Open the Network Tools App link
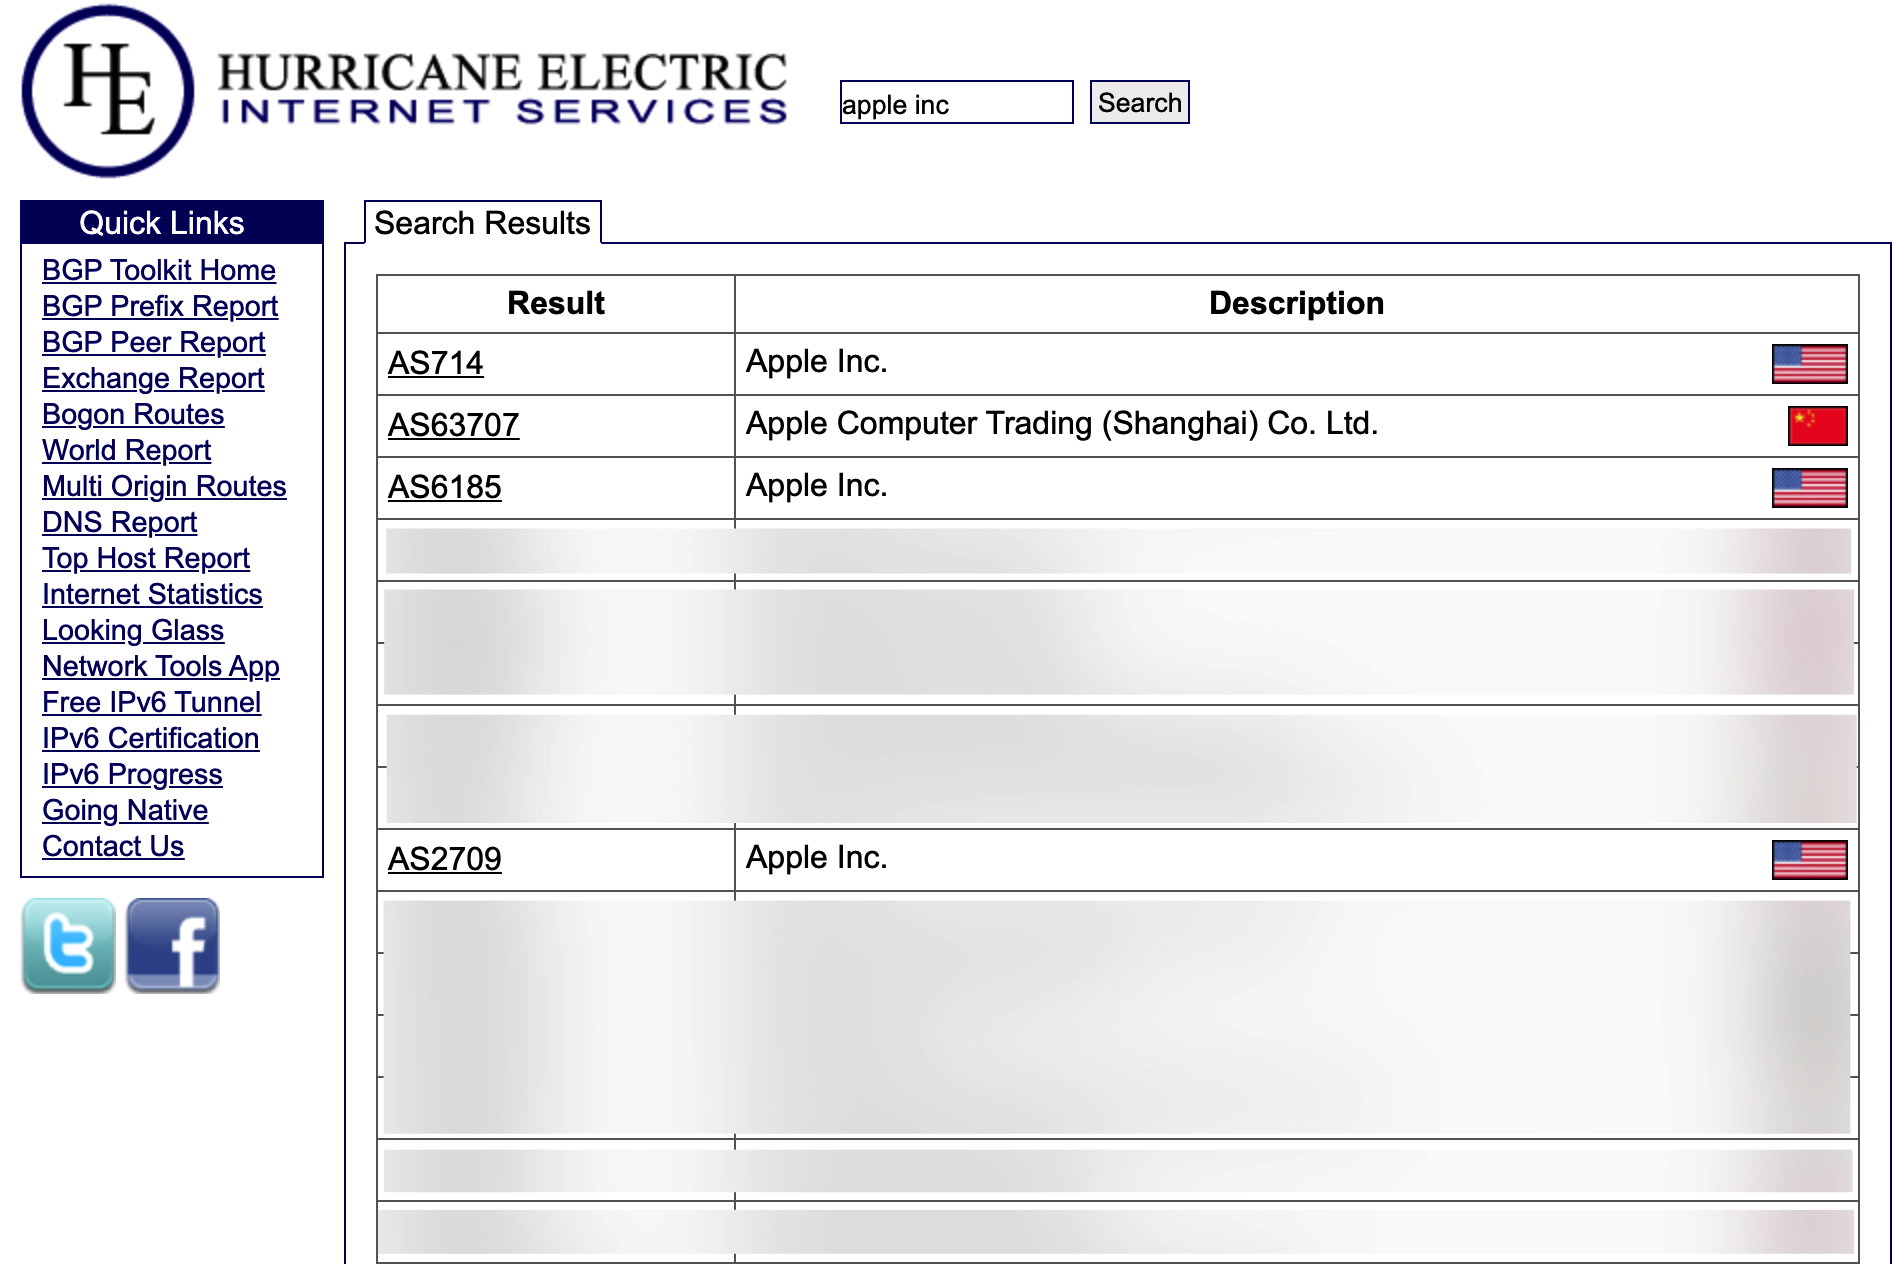This screenshot has height=1264, width=1894. (x=161, y=666)
